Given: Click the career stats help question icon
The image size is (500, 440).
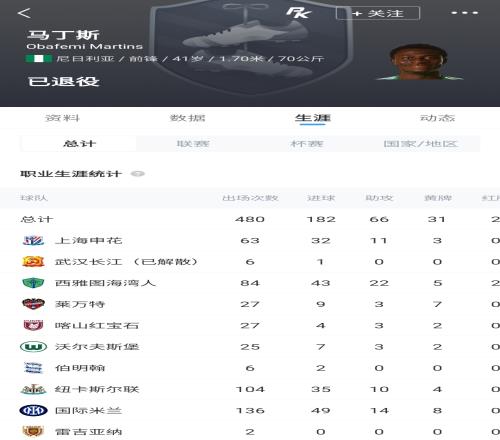Looking at the screenshot, I should pyautogui.click(x=138, y=173).
